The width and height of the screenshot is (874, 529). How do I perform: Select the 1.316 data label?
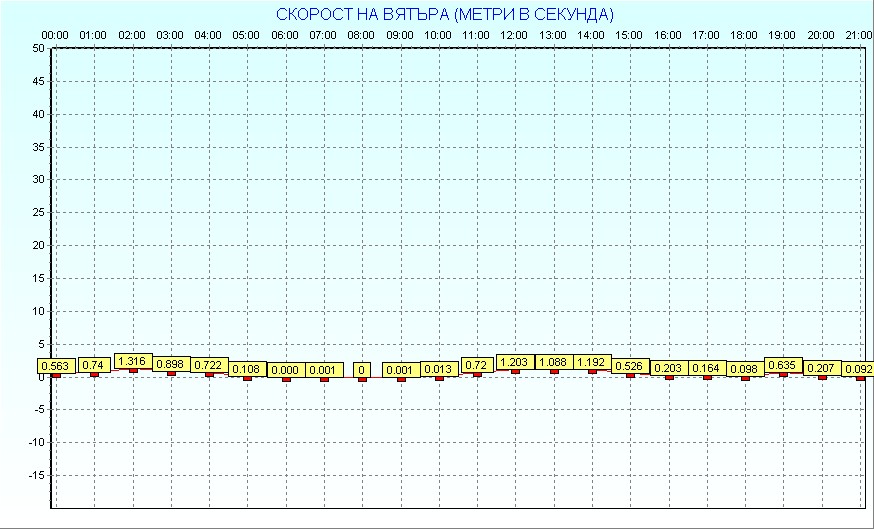click(x=132, y=361)
